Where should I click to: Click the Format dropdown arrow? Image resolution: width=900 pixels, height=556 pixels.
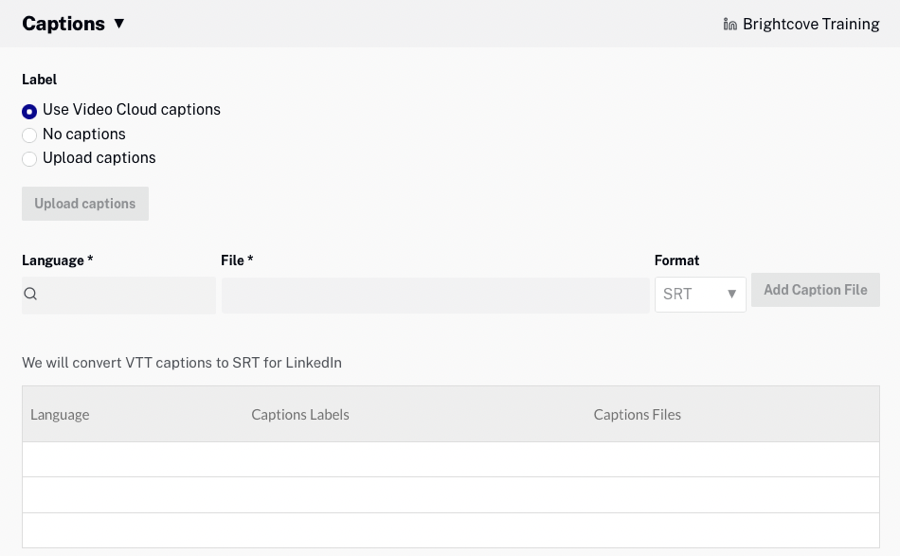click(x=731, y=294)
